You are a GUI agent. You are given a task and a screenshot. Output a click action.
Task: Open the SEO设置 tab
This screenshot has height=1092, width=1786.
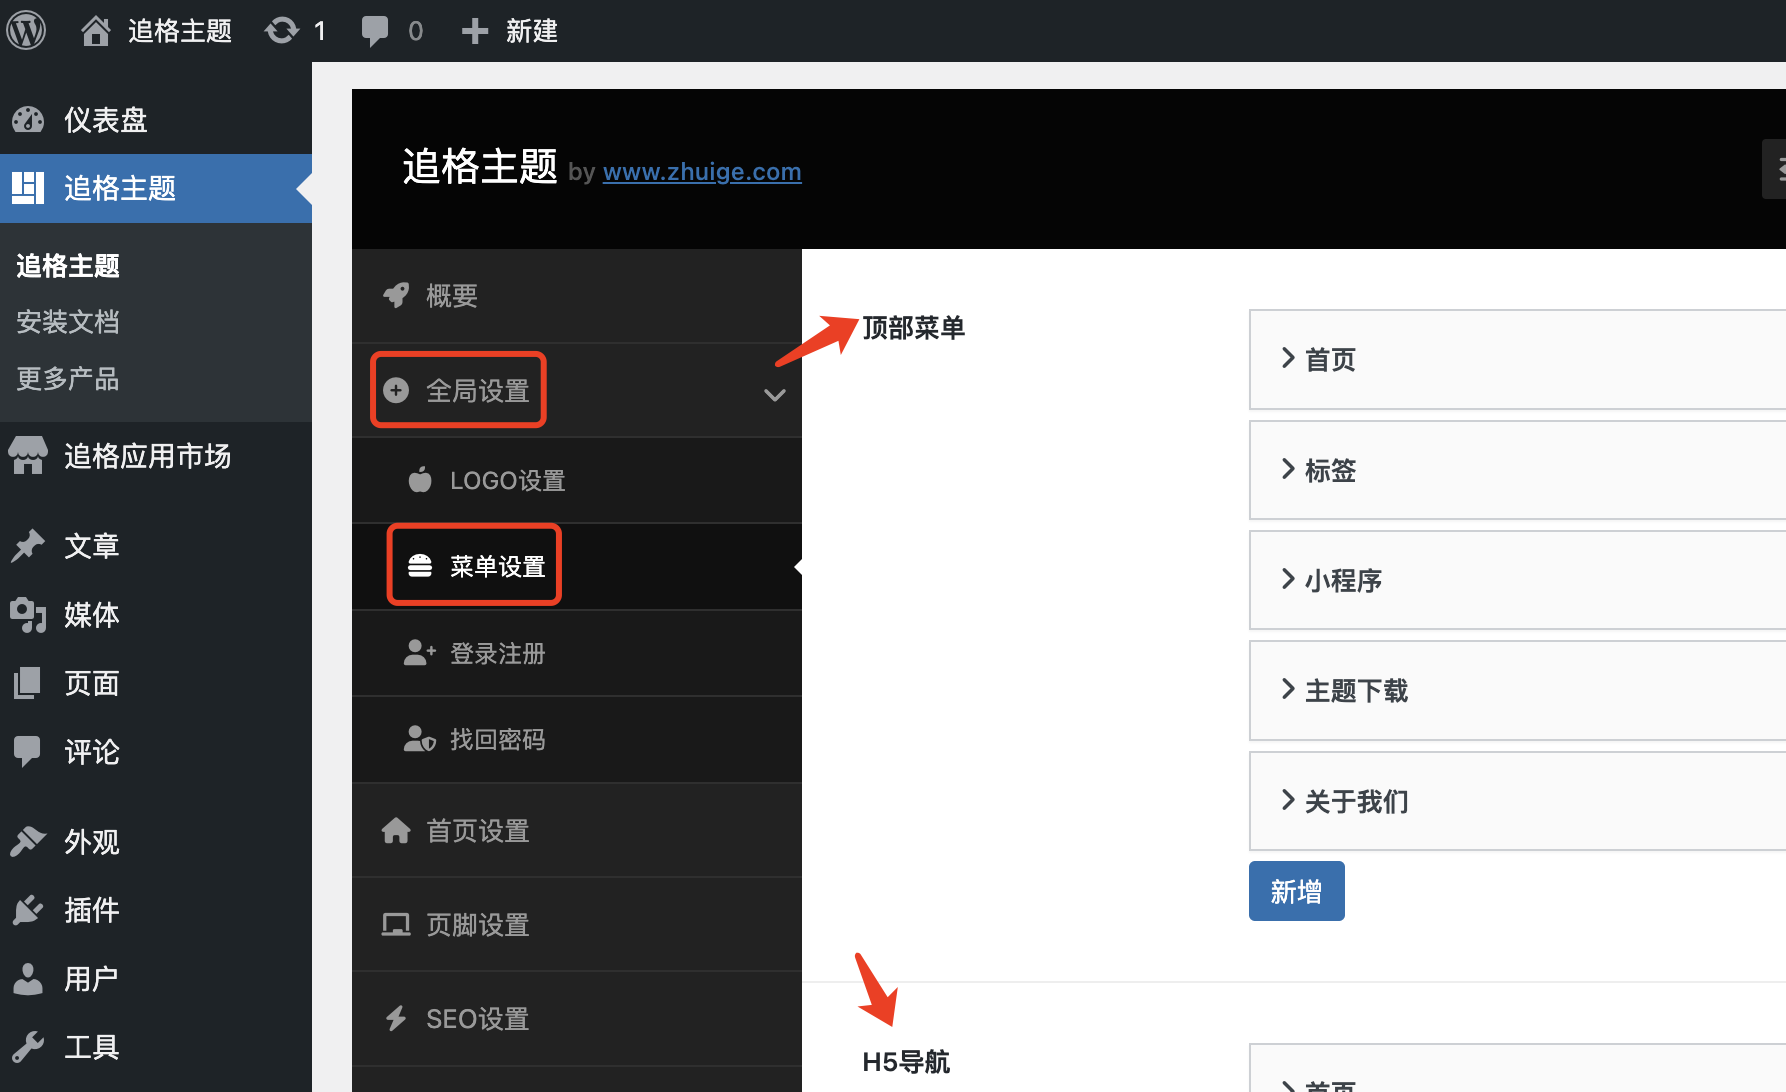click(577, 1019)
